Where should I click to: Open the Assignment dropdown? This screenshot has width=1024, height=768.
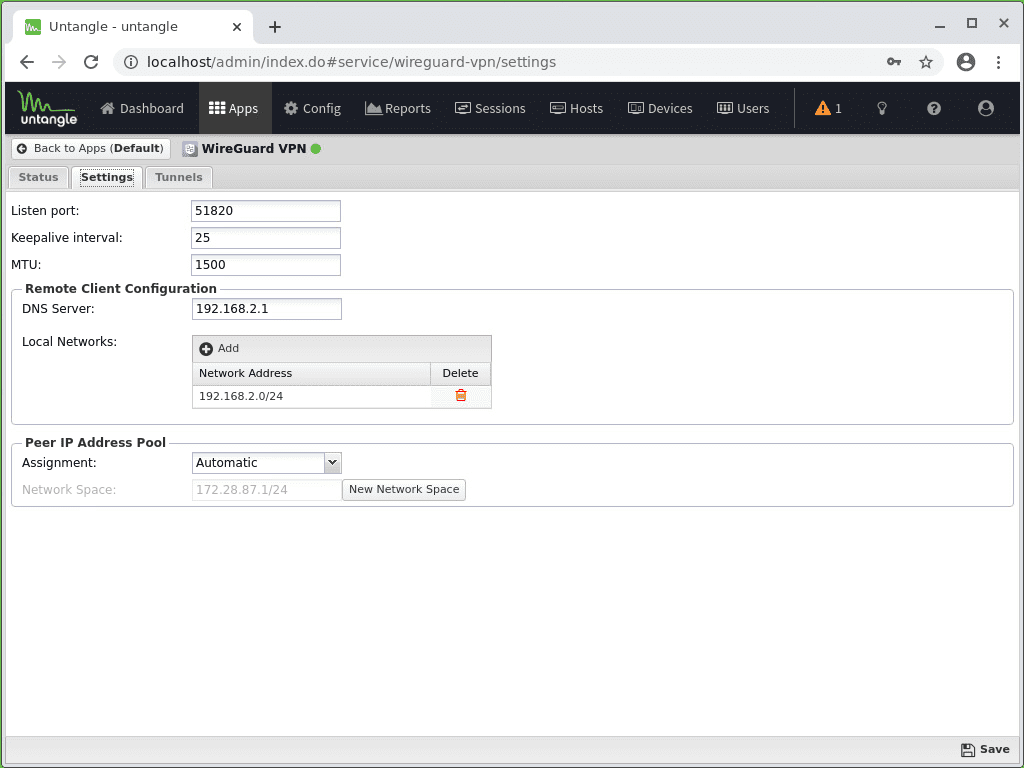pos(333,462)
